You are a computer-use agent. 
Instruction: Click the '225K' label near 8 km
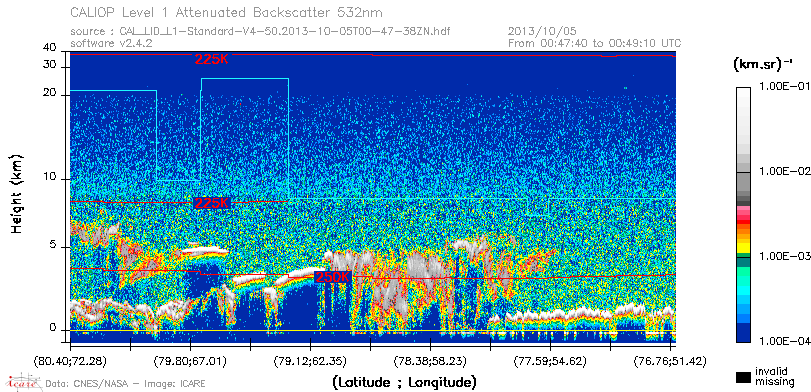coord(211,203)
